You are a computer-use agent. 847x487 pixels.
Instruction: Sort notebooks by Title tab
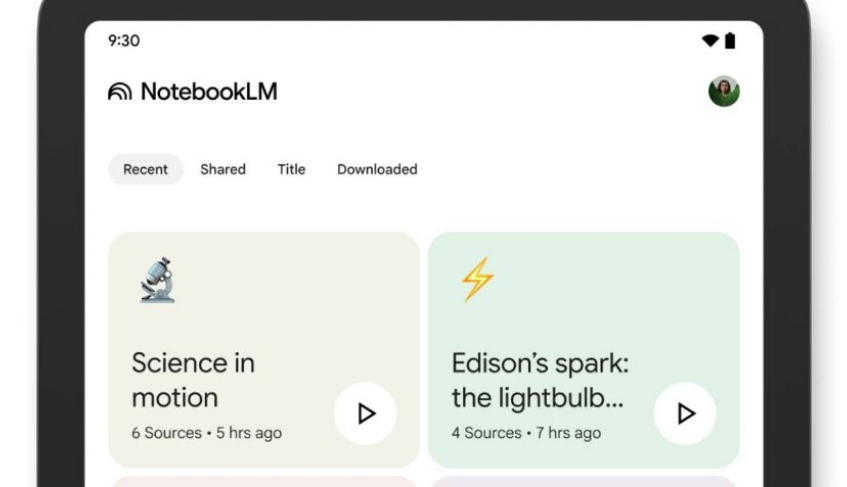click(x=291, y=170)
